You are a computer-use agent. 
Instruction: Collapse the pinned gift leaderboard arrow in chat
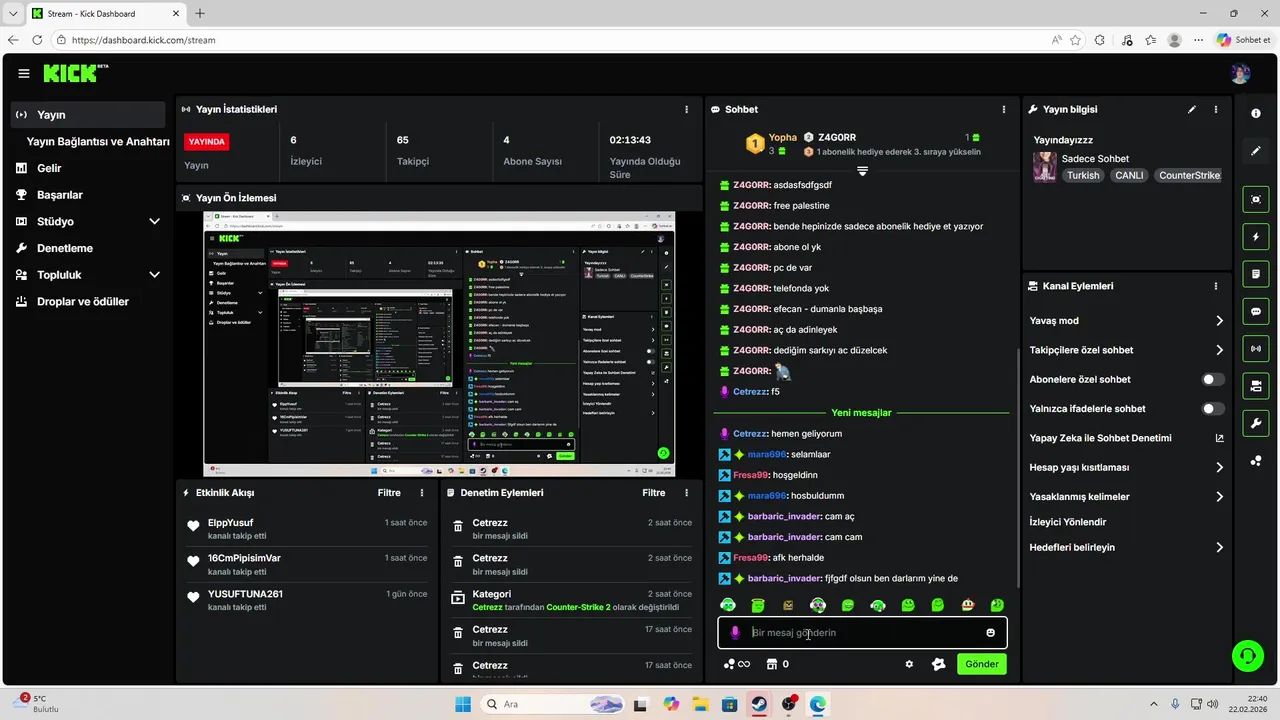point(862,171)
